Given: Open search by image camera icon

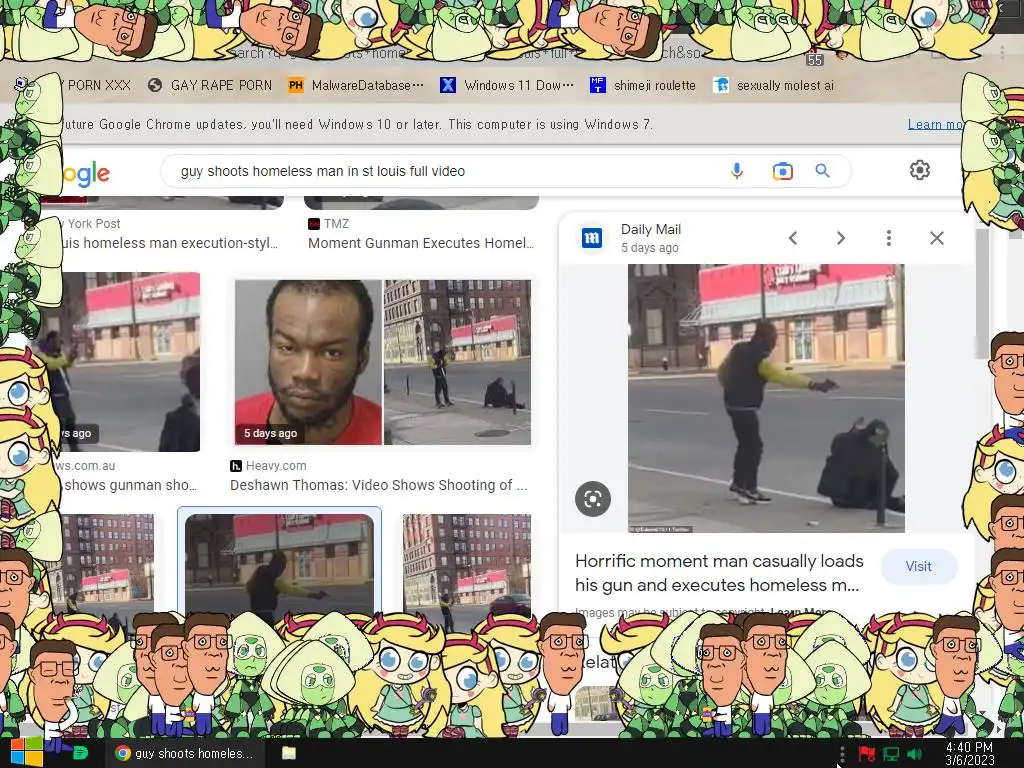Looking at the screenshot, I should tap(782, 171).
